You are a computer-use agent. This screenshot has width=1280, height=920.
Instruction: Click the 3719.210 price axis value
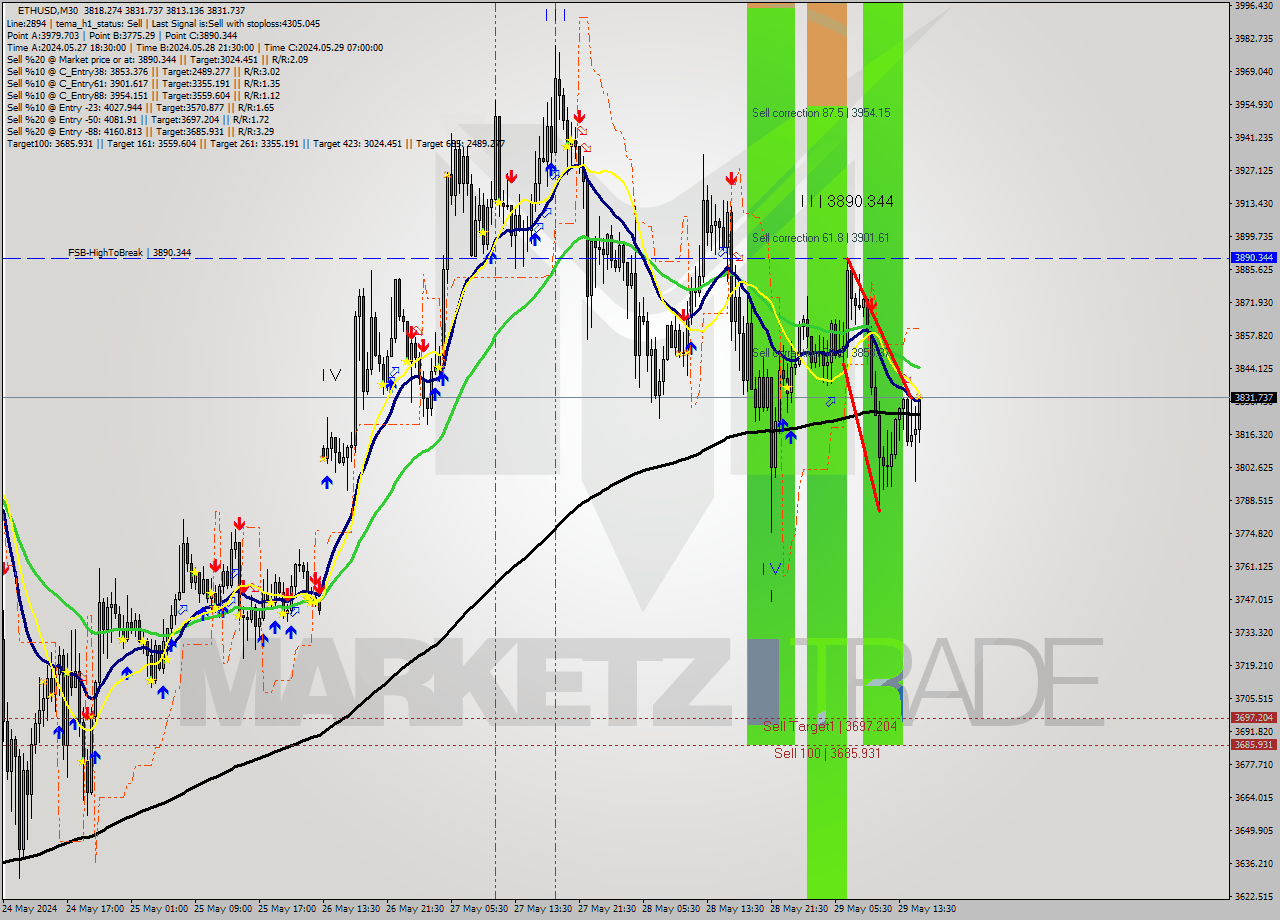[1254, 666]
